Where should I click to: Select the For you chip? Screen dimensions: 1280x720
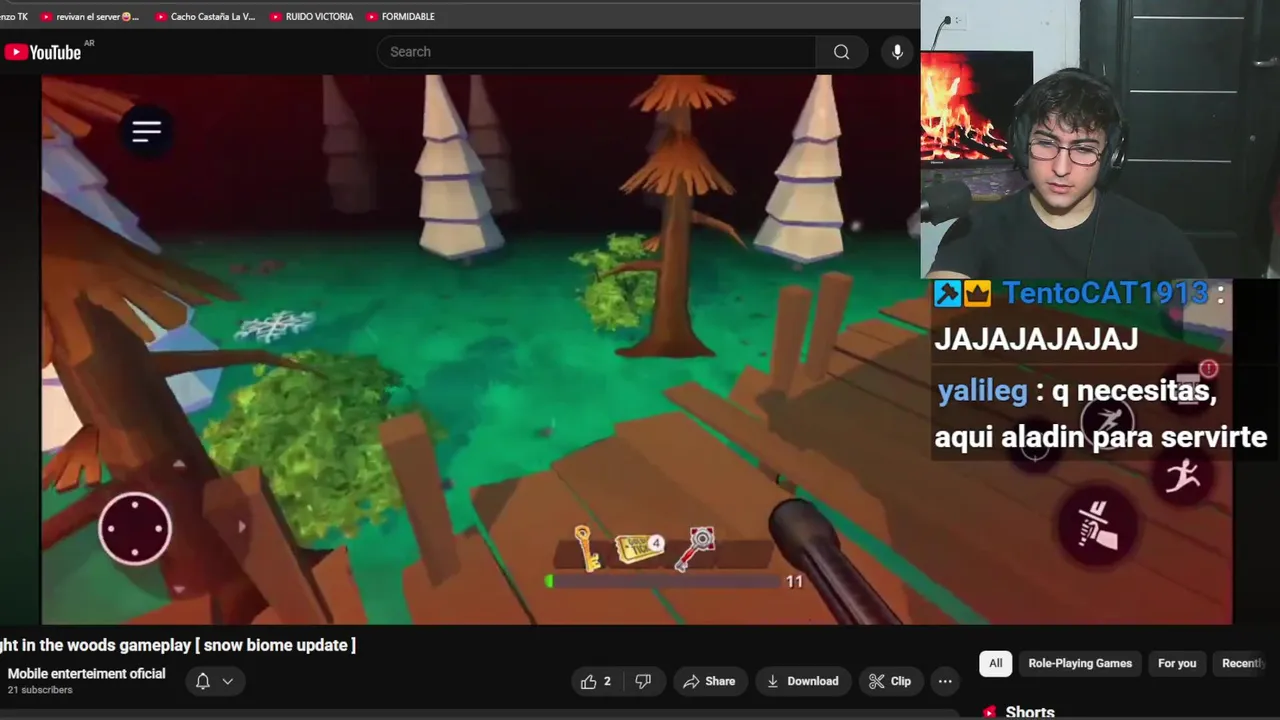pyautogui.click(x=1177, y=663)
